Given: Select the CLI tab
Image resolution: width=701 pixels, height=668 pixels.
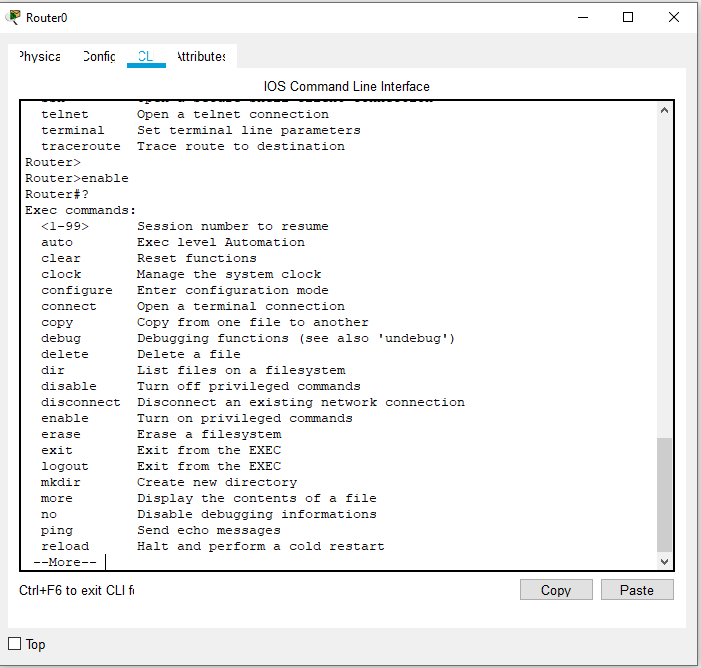Looking at the screenshot, I should coord(146,57).
